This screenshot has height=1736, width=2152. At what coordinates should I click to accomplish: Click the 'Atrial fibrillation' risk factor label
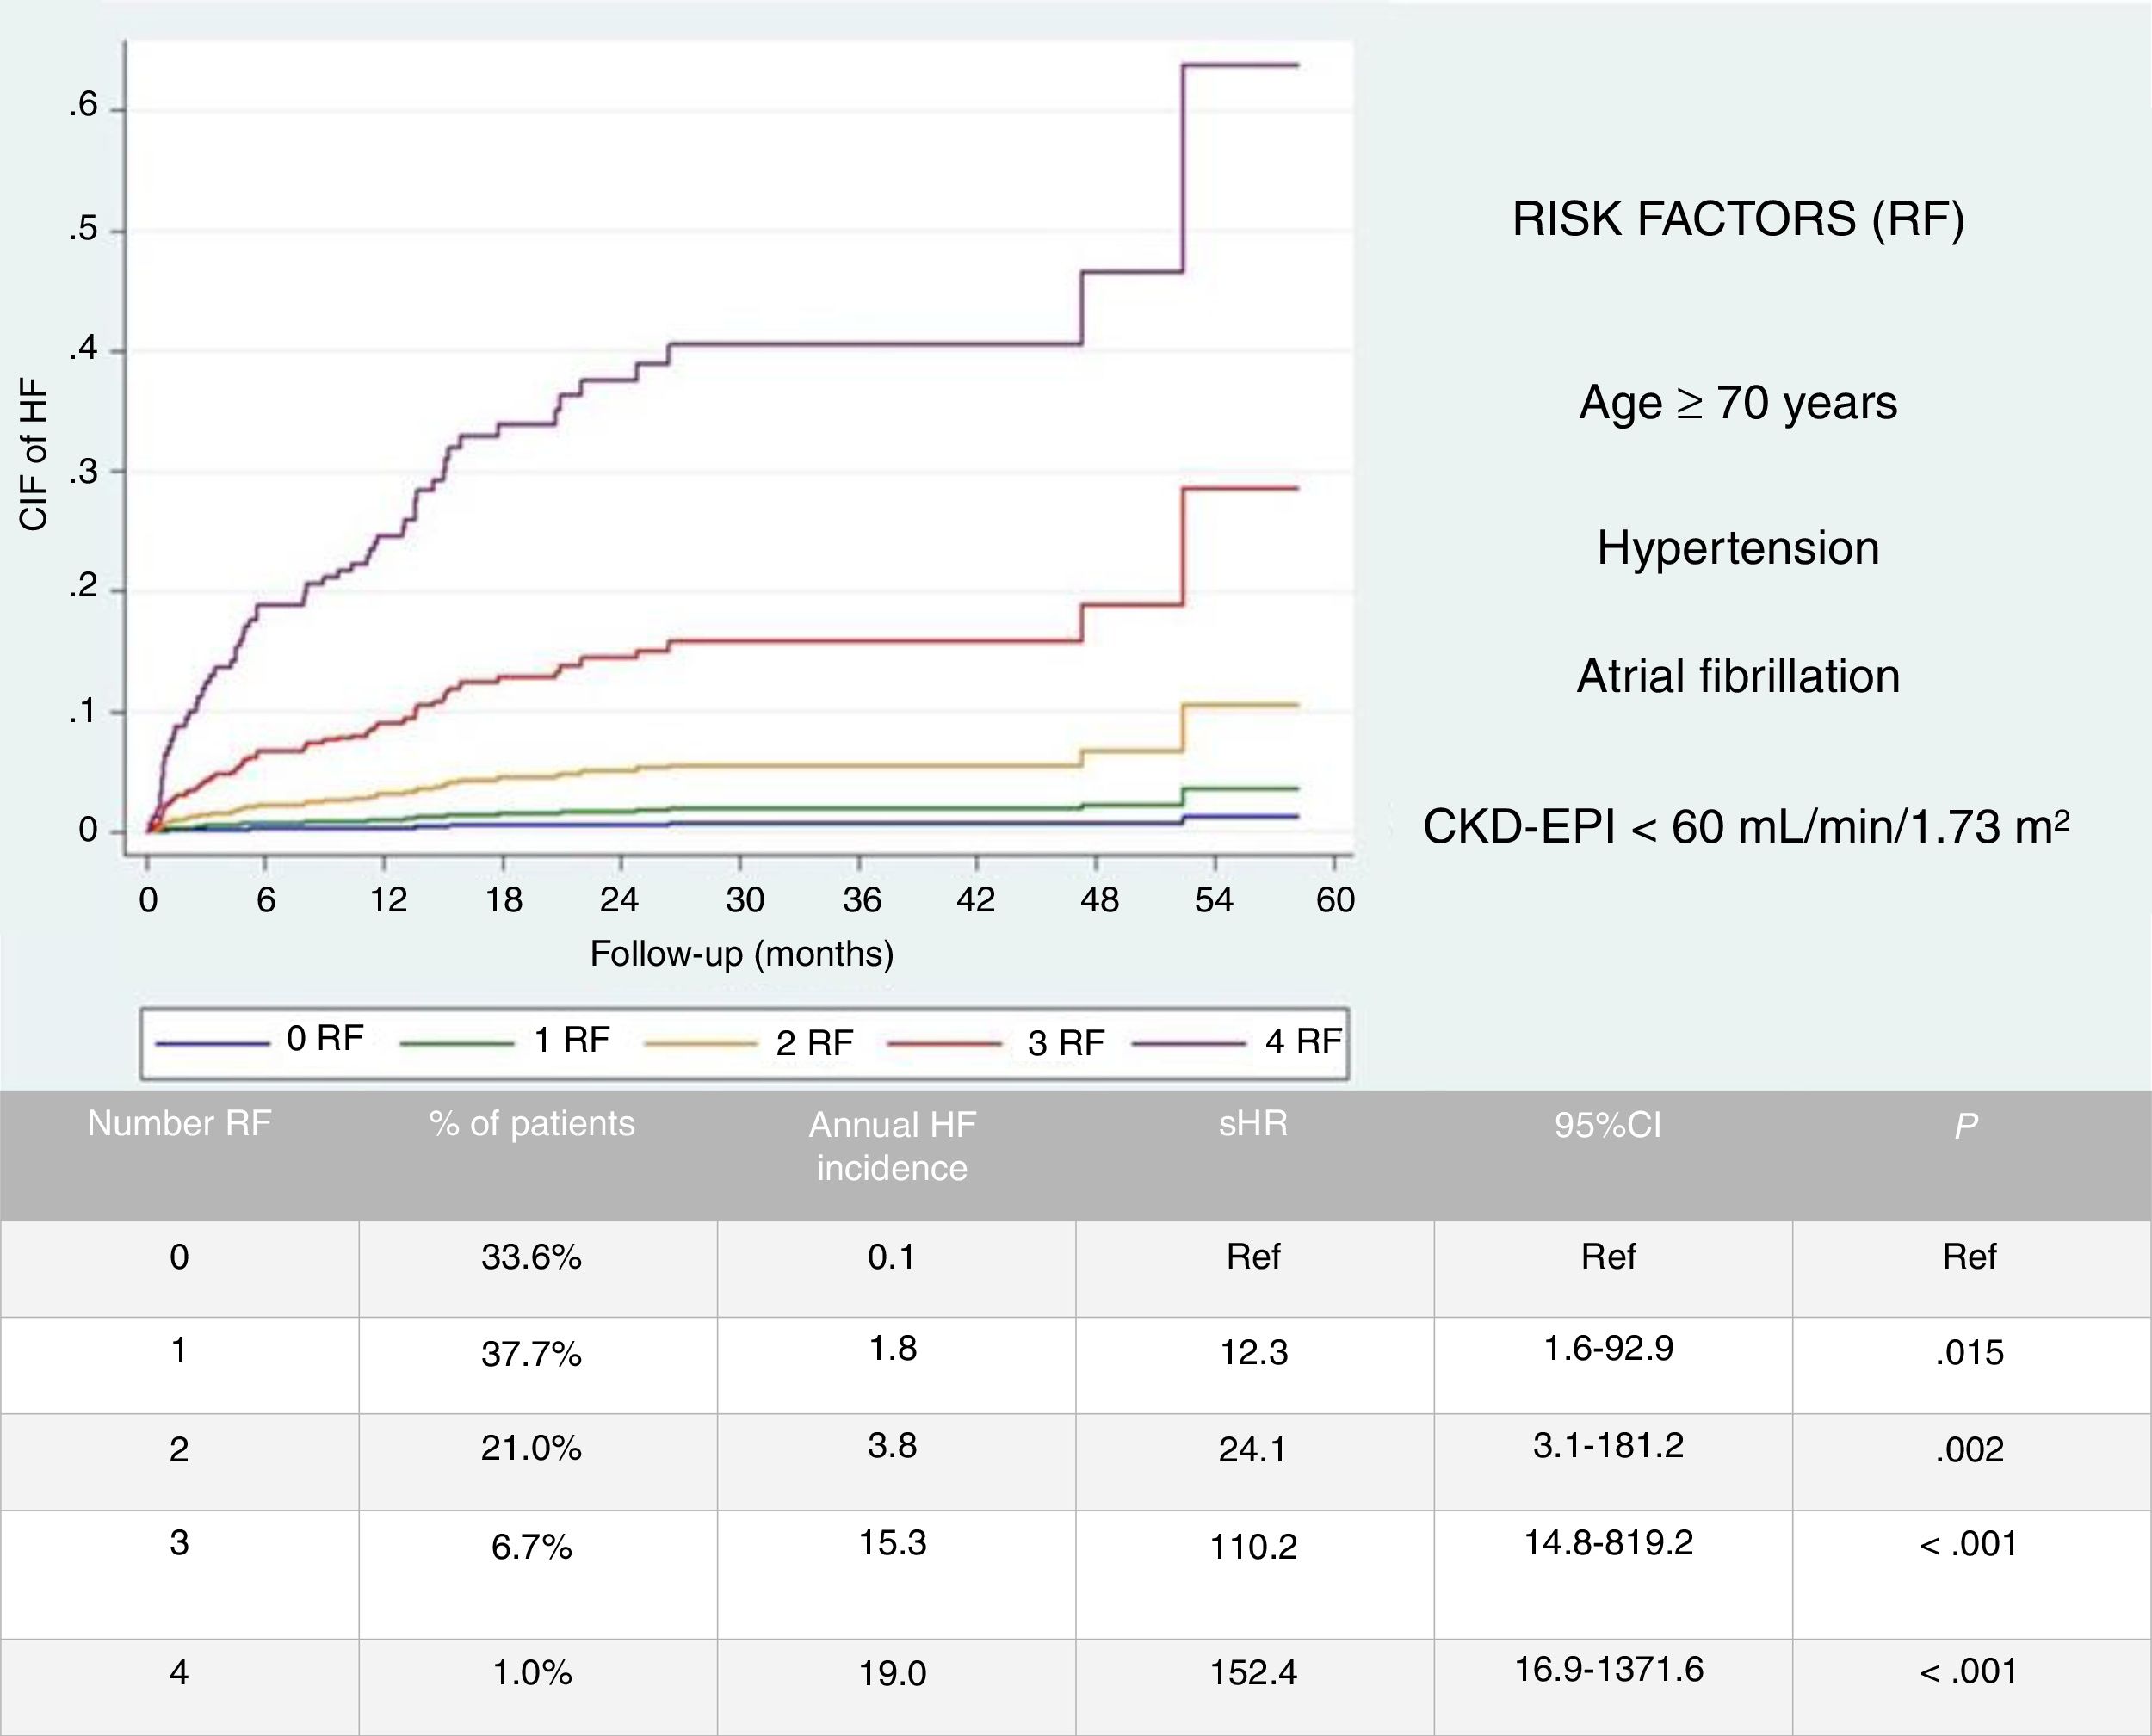(x=1738, y=676)
